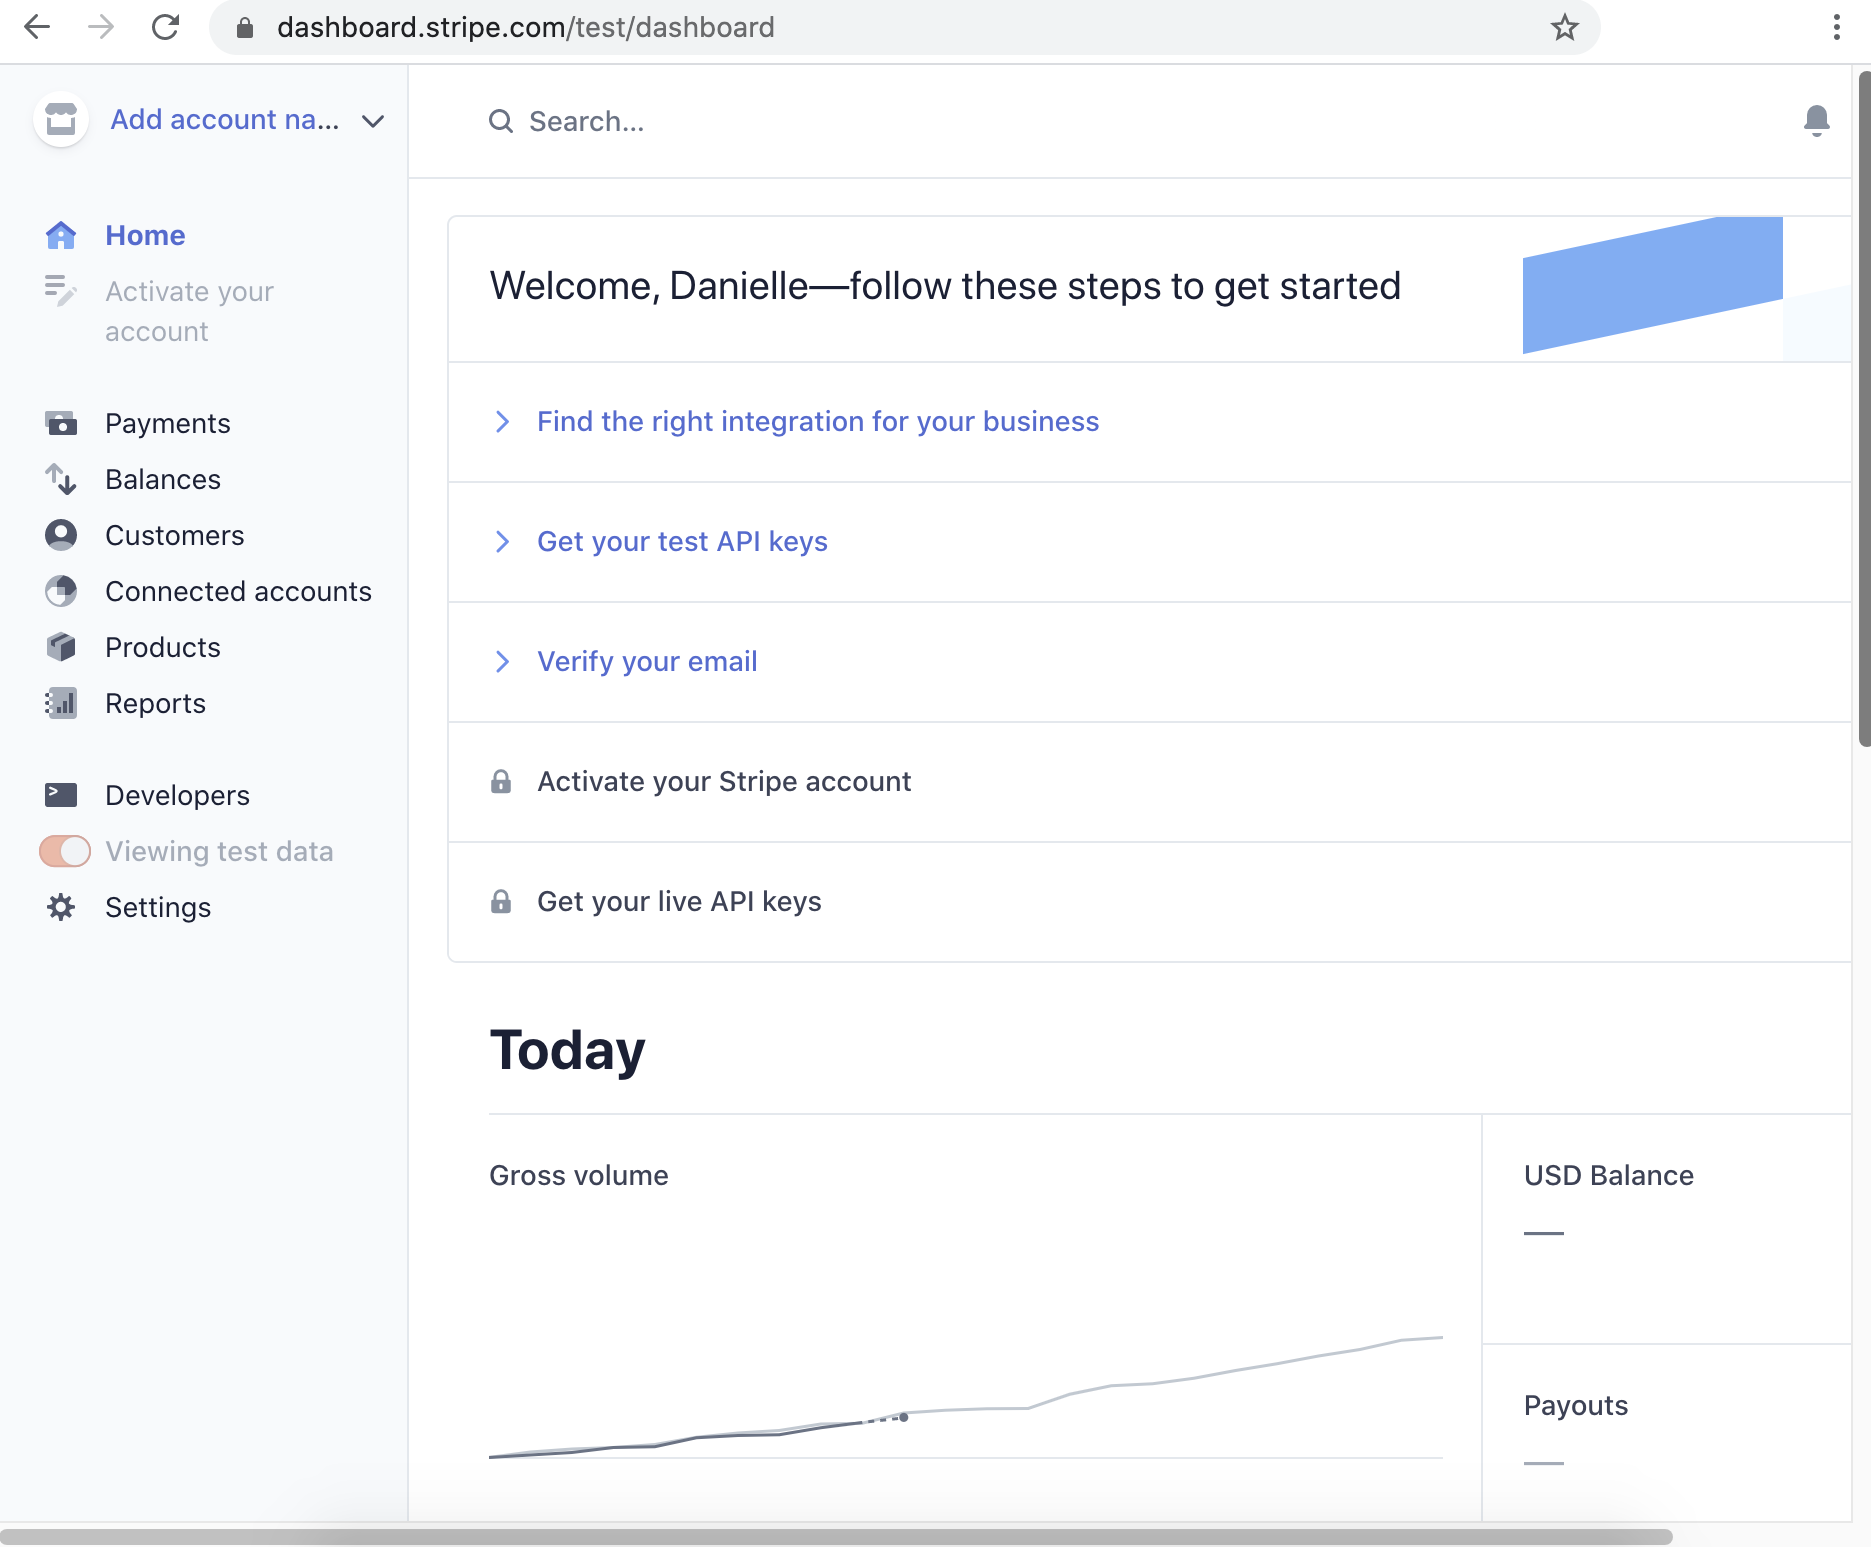1871x1547 pixels.
Task: Click the browser back arrow
Action: [37, 27]
